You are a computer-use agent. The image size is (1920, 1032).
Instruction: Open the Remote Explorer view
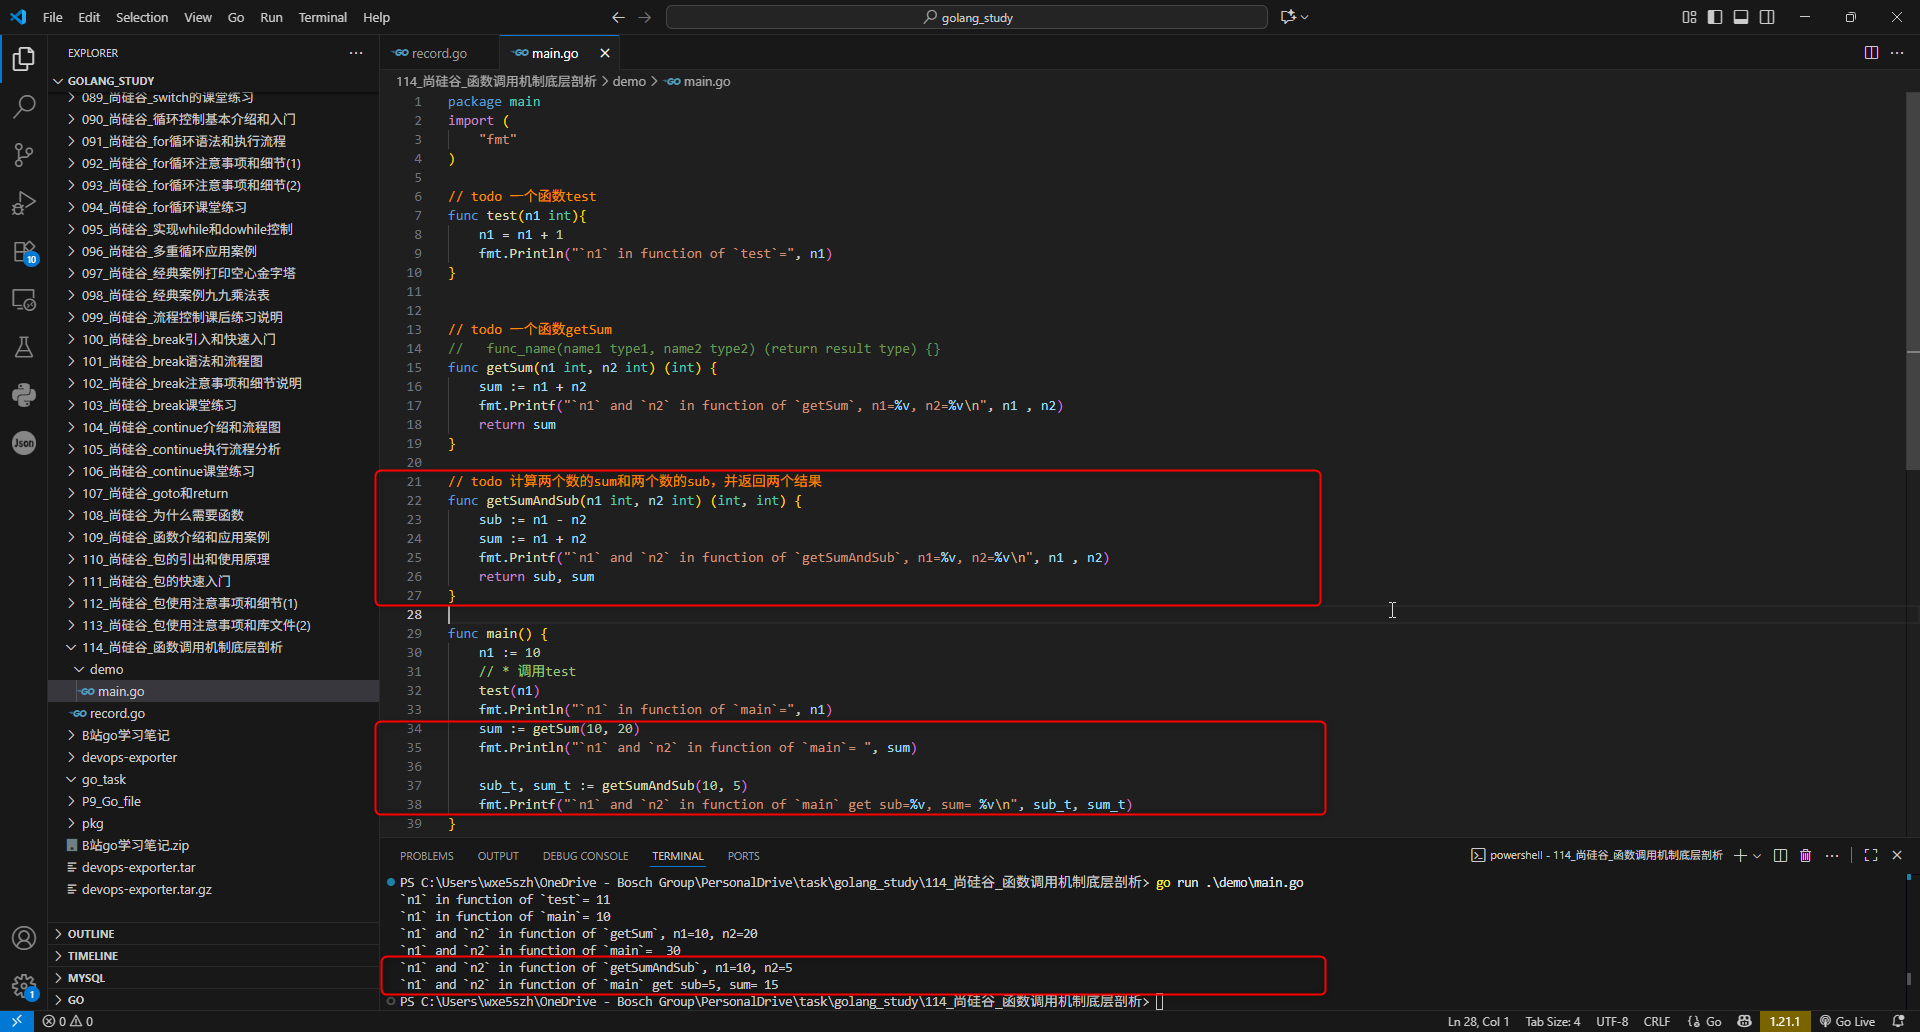pyautogui.click(x=24, y=299)
